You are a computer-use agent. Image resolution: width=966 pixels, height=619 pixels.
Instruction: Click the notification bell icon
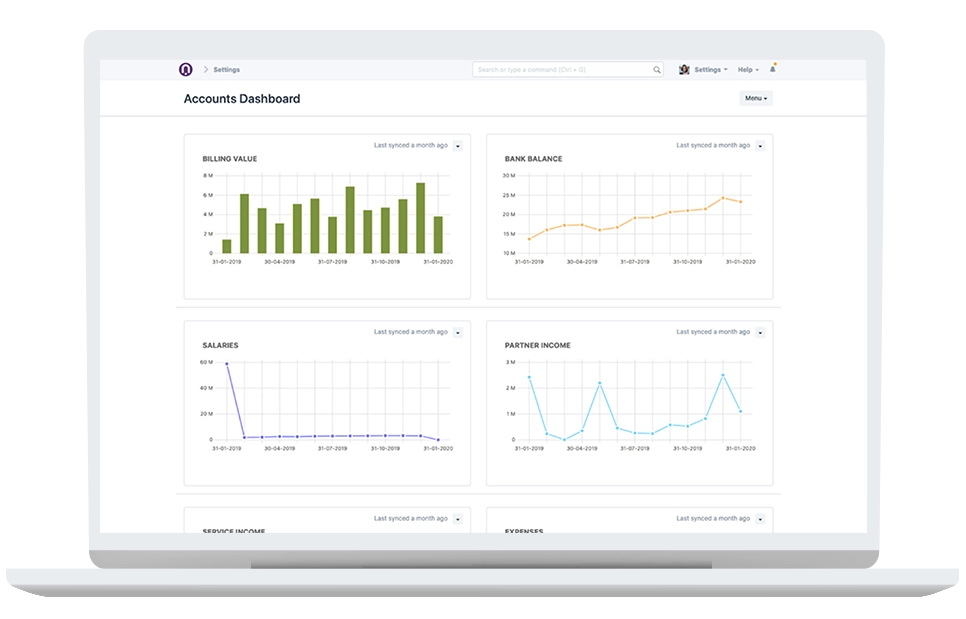(773, 69)
